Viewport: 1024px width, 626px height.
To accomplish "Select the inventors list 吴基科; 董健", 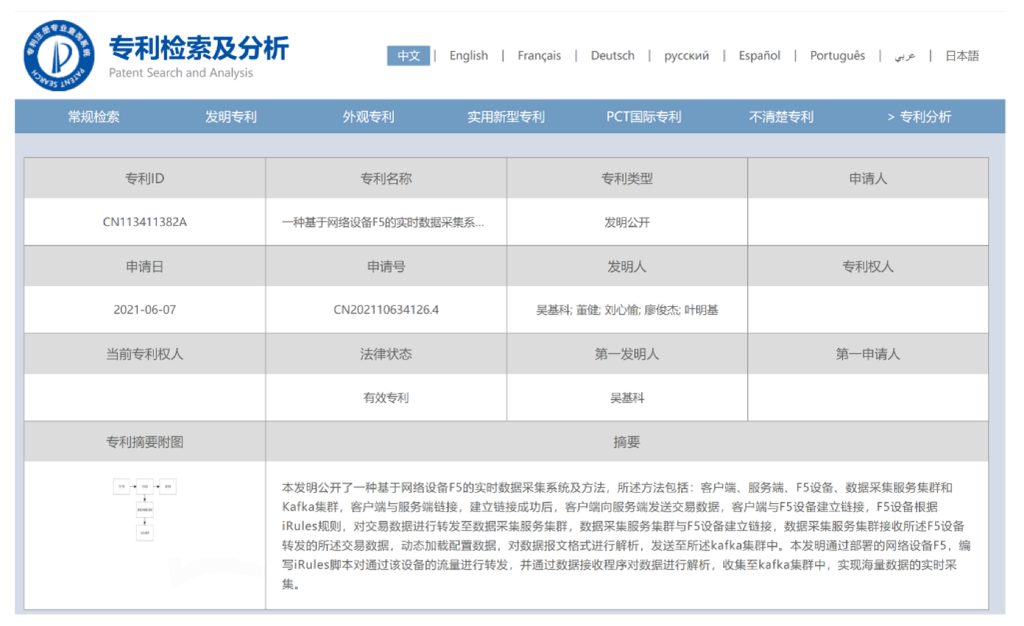I will pos(626,309).
